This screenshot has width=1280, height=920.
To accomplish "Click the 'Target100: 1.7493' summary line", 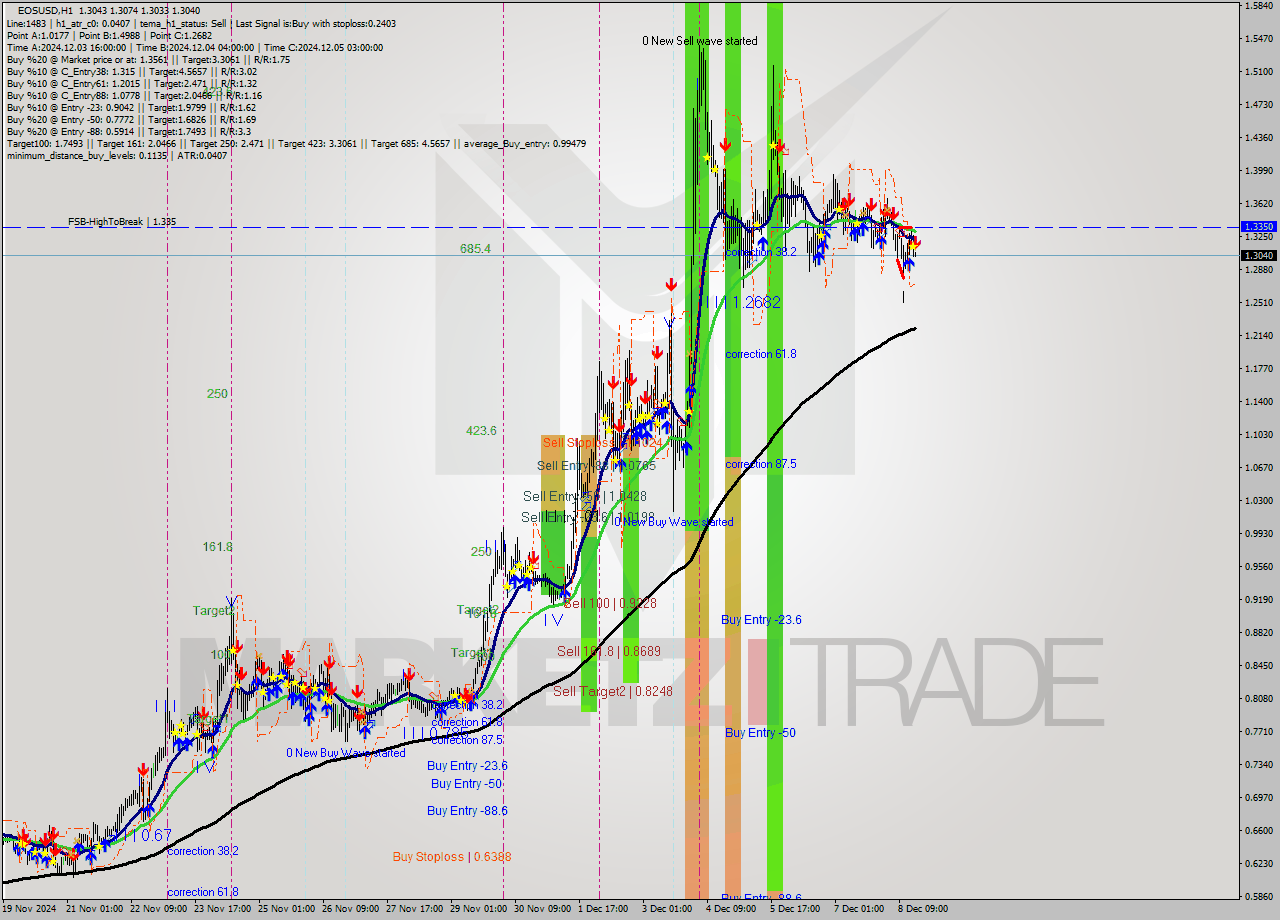I will (x=296, y=143).
